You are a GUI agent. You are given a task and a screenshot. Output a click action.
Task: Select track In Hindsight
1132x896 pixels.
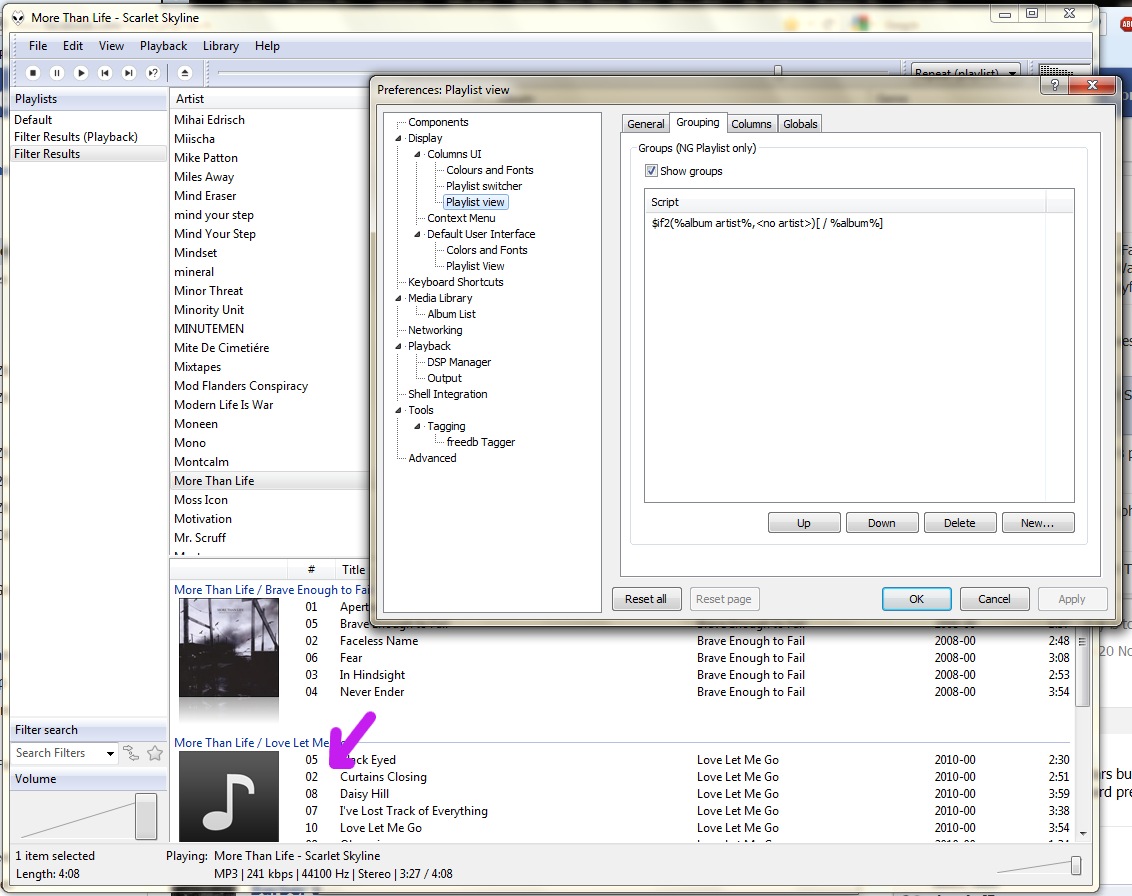pyautogui.click(x=373, y=675)
